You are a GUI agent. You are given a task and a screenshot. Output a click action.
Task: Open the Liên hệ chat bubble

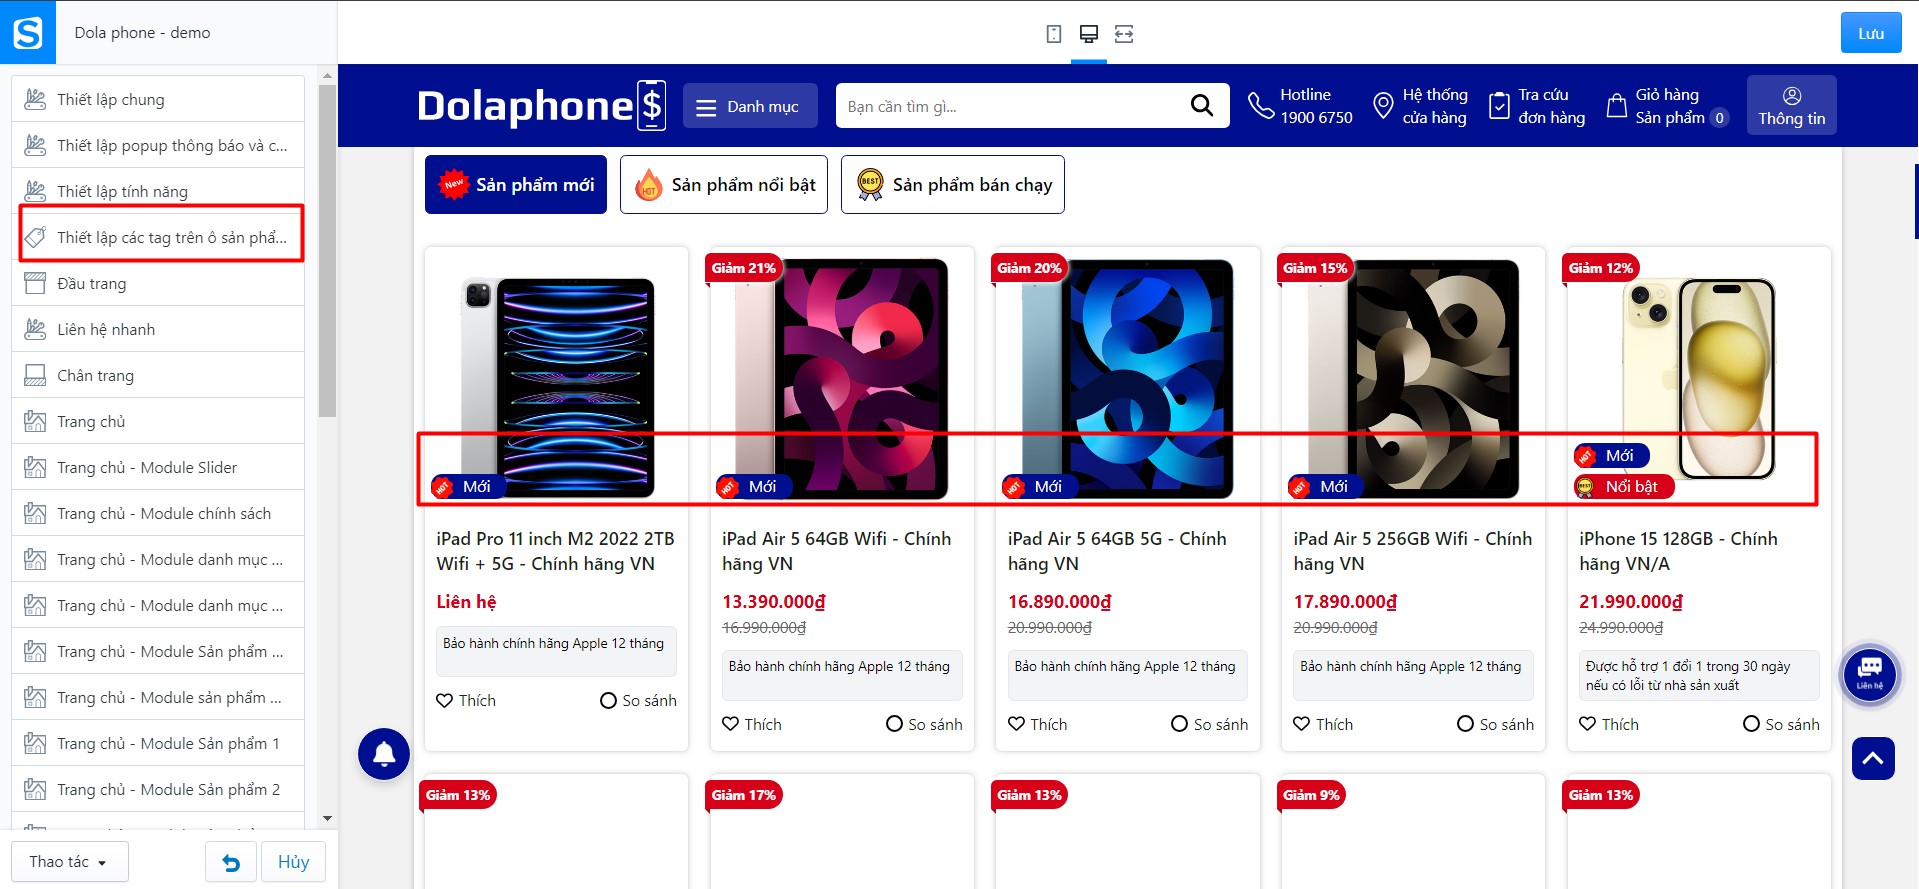(x=1869, y=674)
